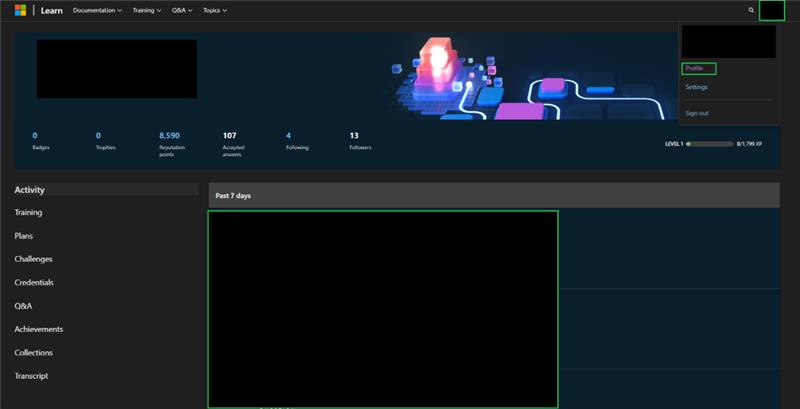Click the 0/1,799 XP text
The height and width of the screenshot is (409, 800).
tap(749, 144)
